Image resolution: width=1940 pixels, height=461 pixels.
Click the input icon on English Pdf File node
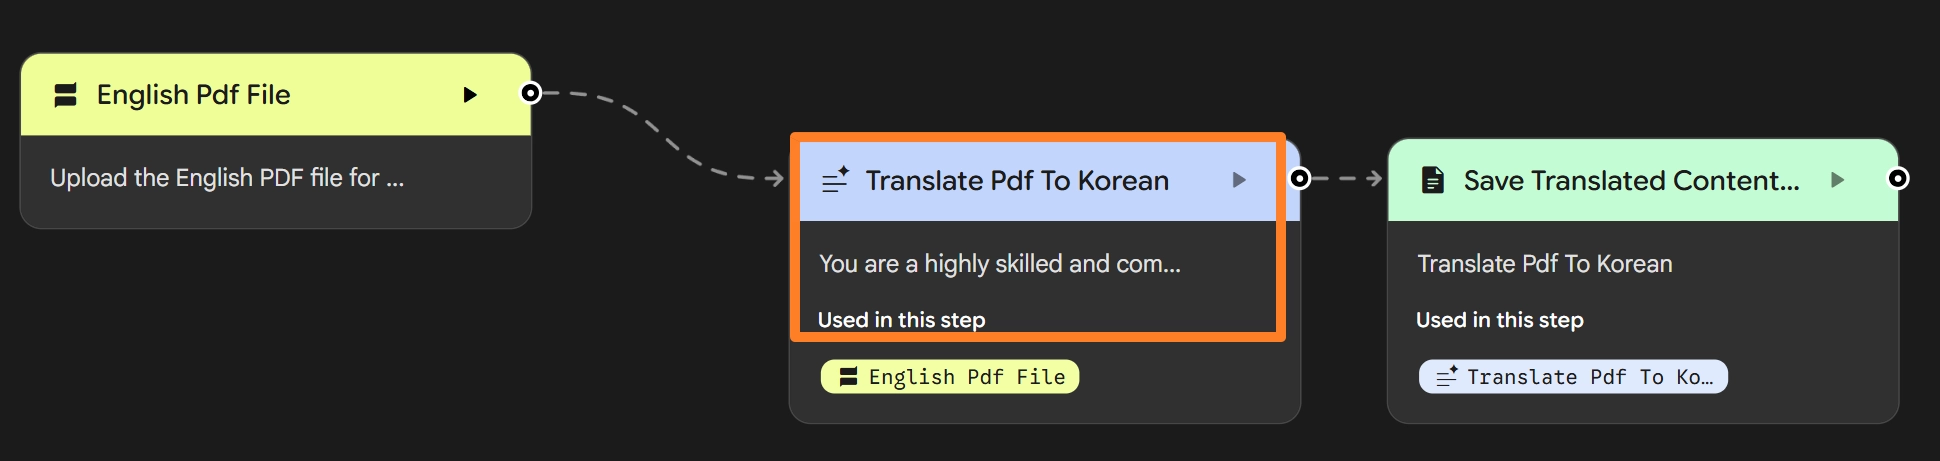point(66,95)
